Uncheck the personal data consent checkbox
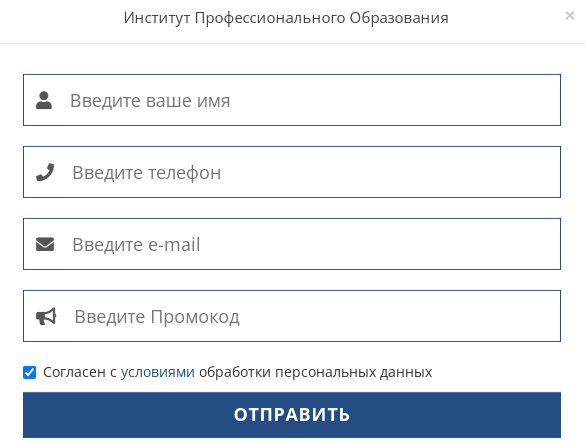 click(x=29, y=372)
